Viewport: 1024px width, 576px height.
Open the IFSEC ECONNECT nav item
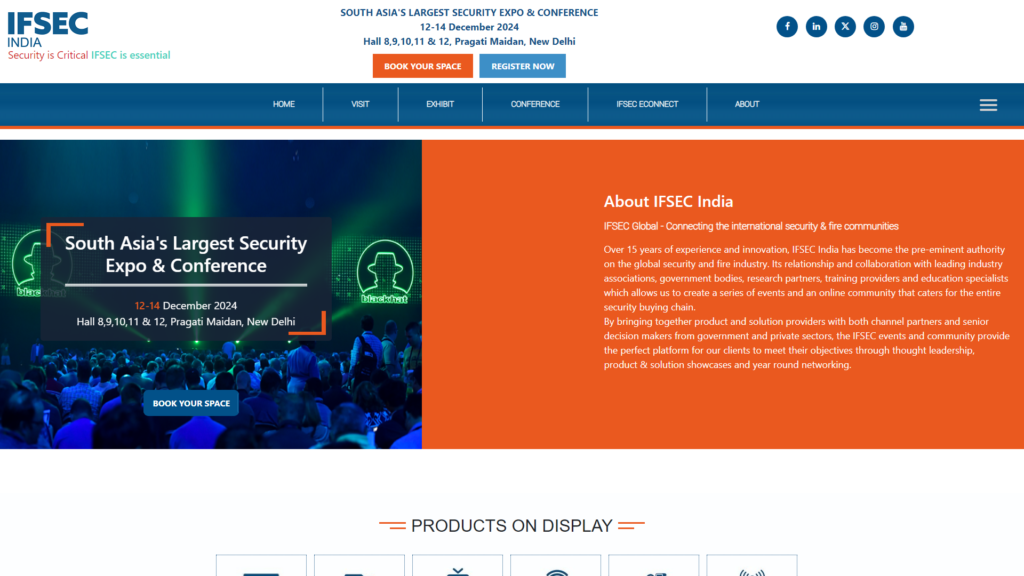click(647, 104)
